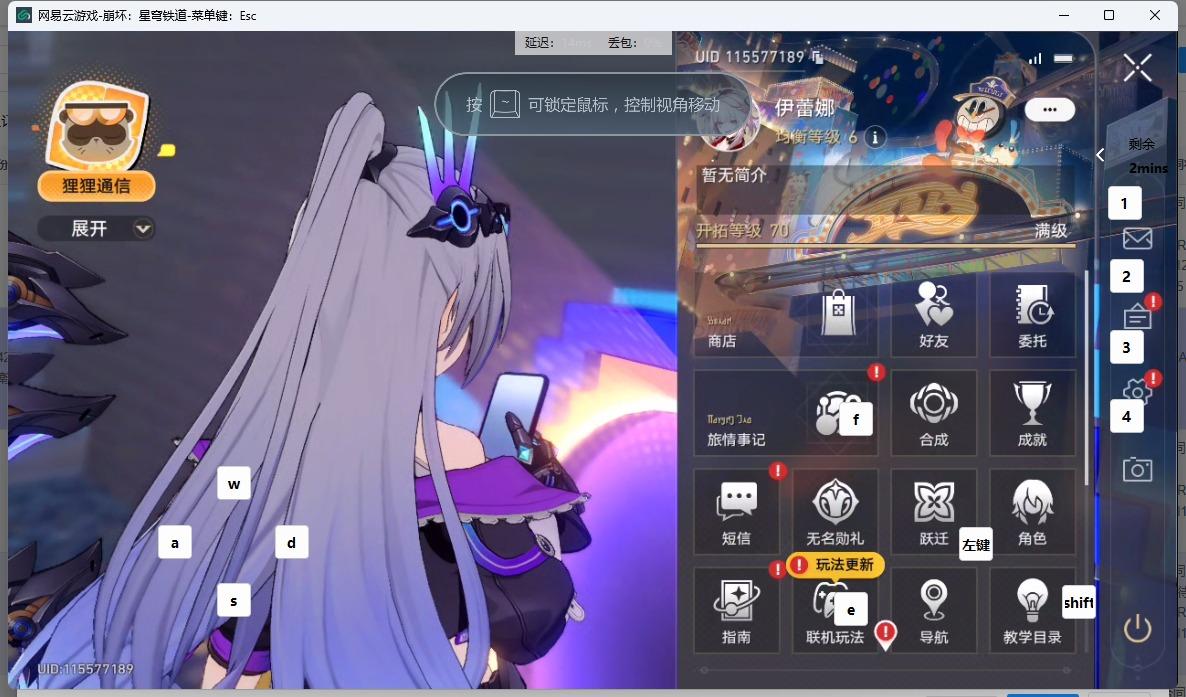This screenshot has height=697, width=1186.
Task: Open the 导航 navigation tile
Action: [x=933, y=610]
